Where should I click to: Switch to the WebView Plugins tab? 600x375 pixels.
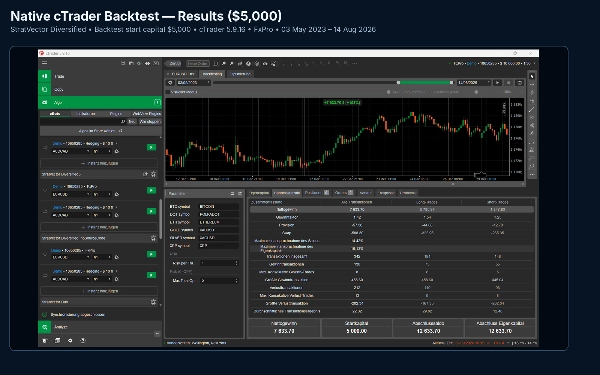pyautogui.click(x=147, y=114)
